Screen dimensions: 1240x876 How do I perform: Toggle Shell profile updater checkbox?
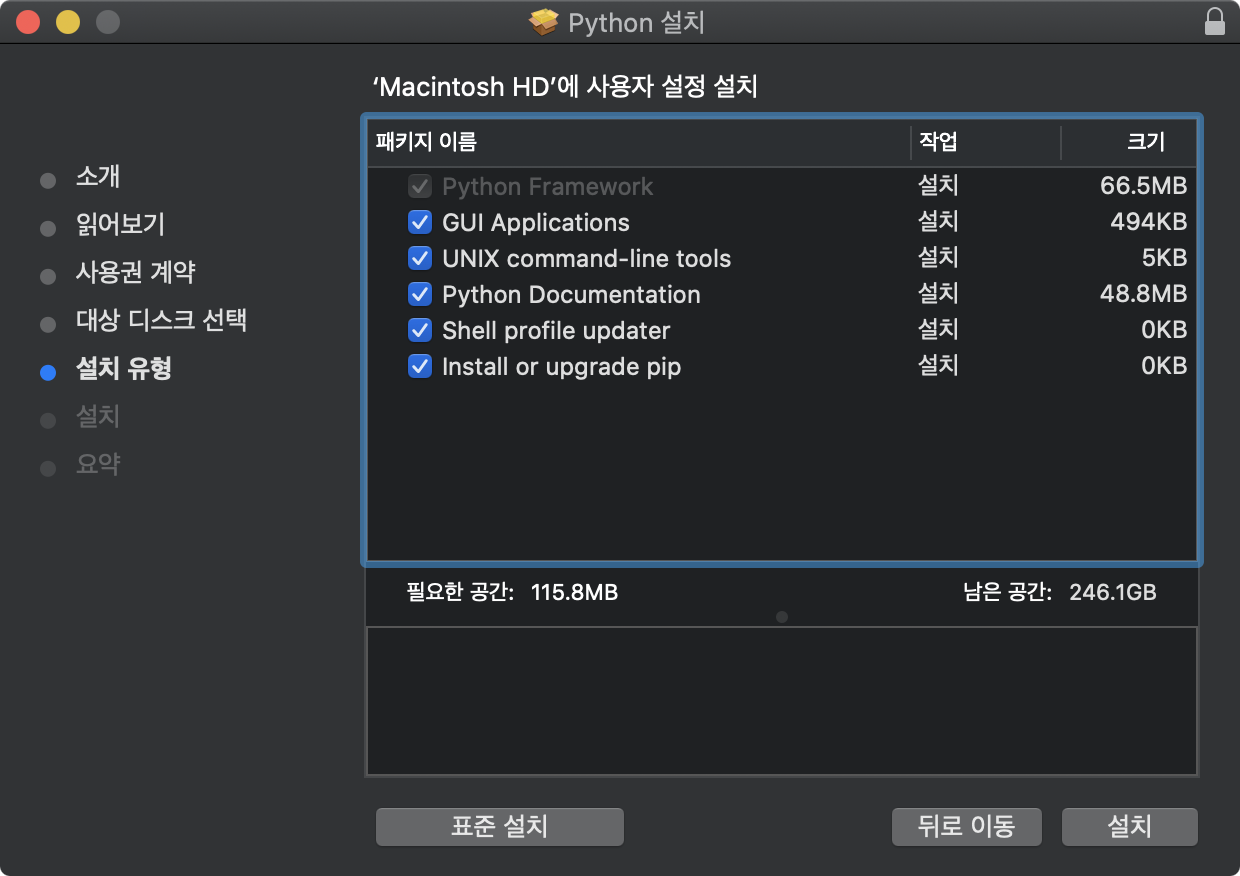[420, 330]
